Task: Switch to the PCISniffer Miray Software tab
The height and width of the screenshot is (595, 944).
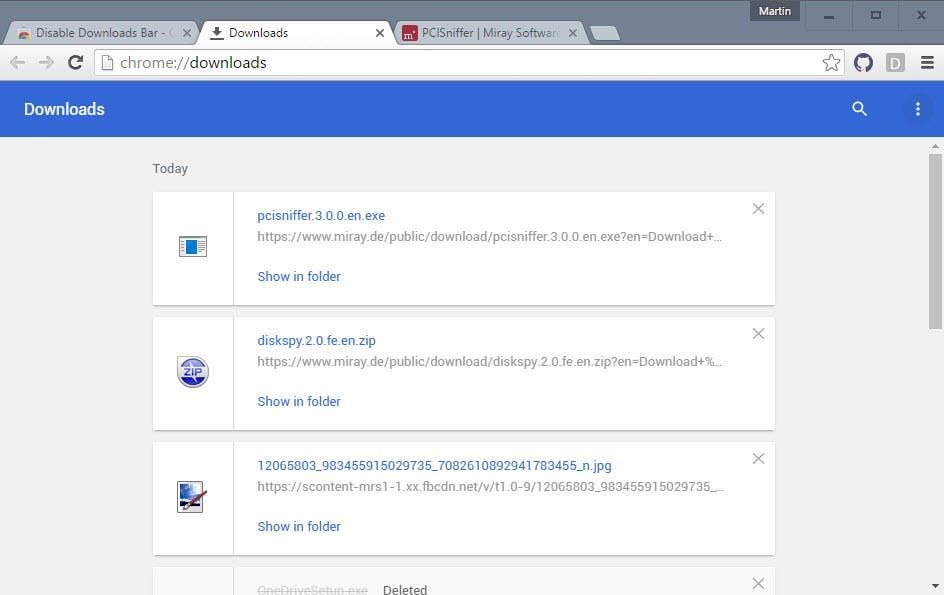Action: coord(488,33)
